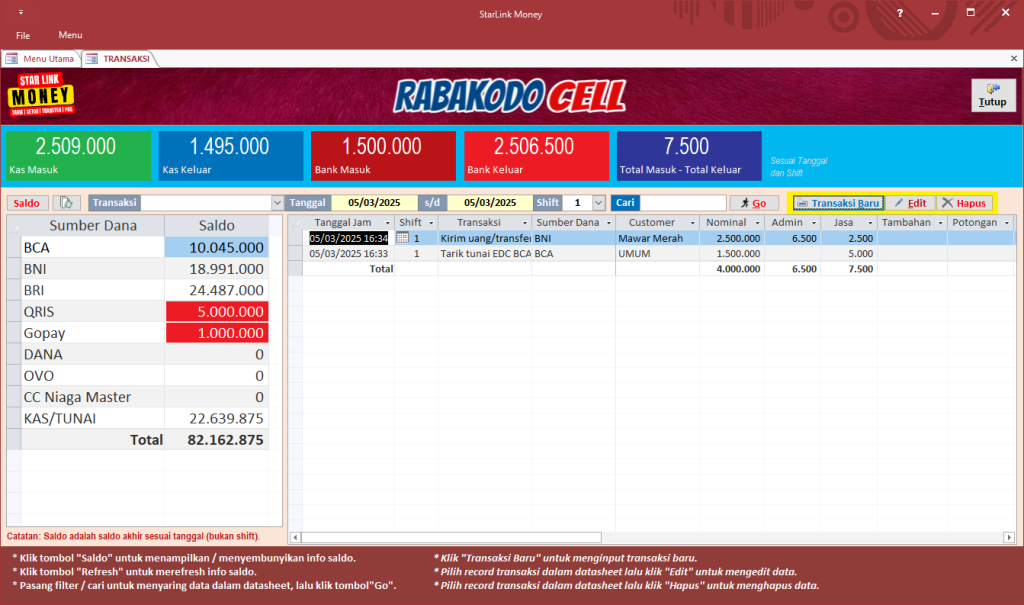
Task: Click the Saldo column header
Action: (x=217, y=225)
